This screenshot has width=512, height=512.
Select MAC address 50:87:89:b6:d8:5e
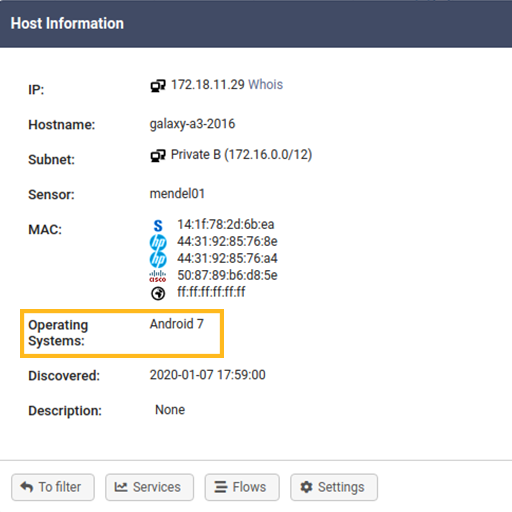tap(227, 275)
